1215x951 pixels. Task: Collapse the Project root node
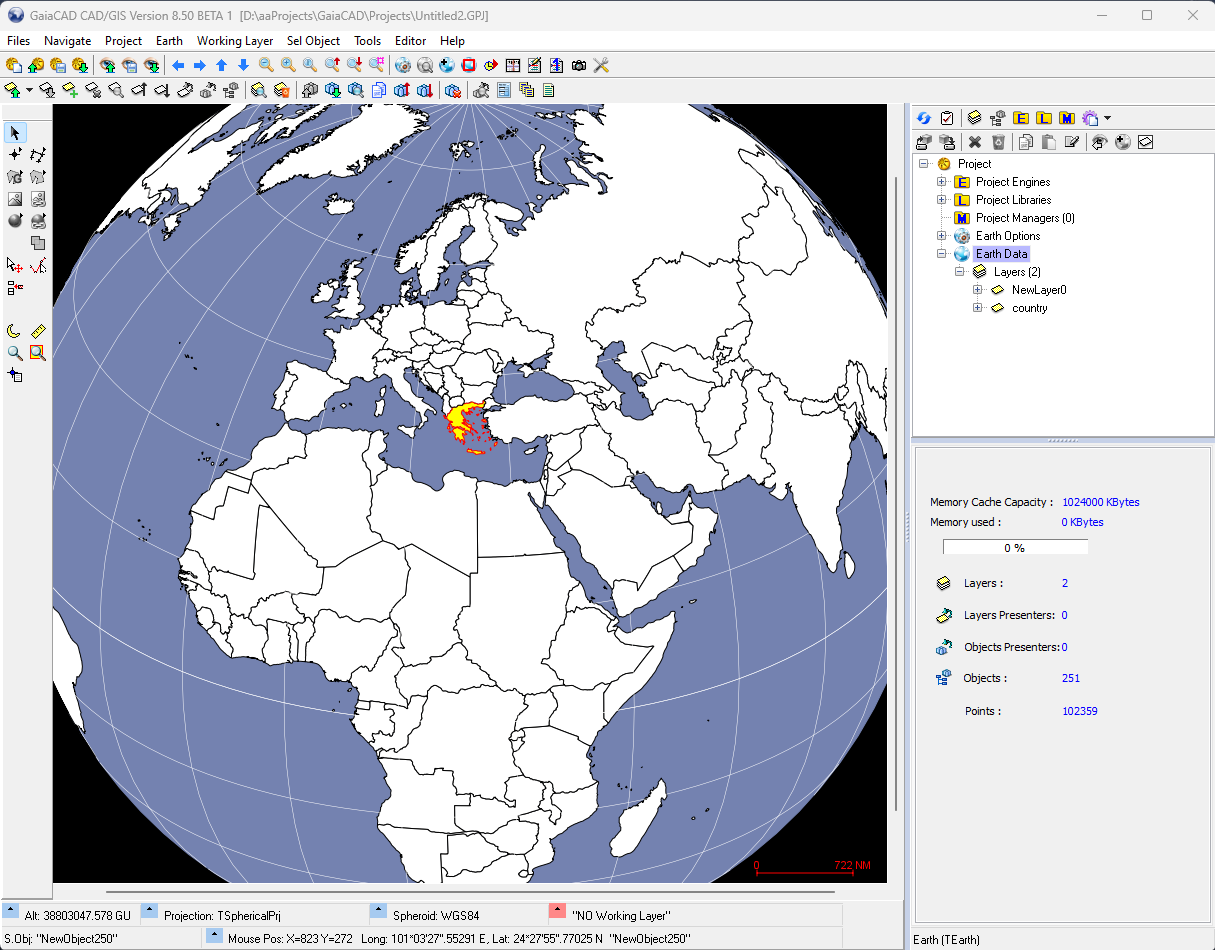(x=923, y=164)
